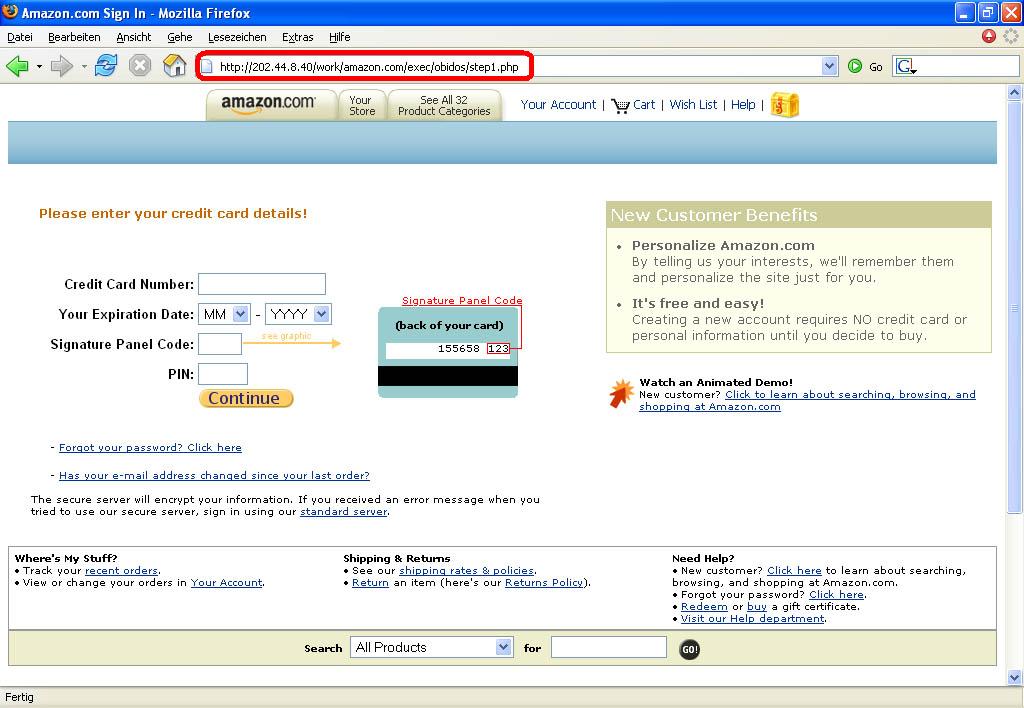
Task: Click the standard server link
Action: [x=344, y=511]
